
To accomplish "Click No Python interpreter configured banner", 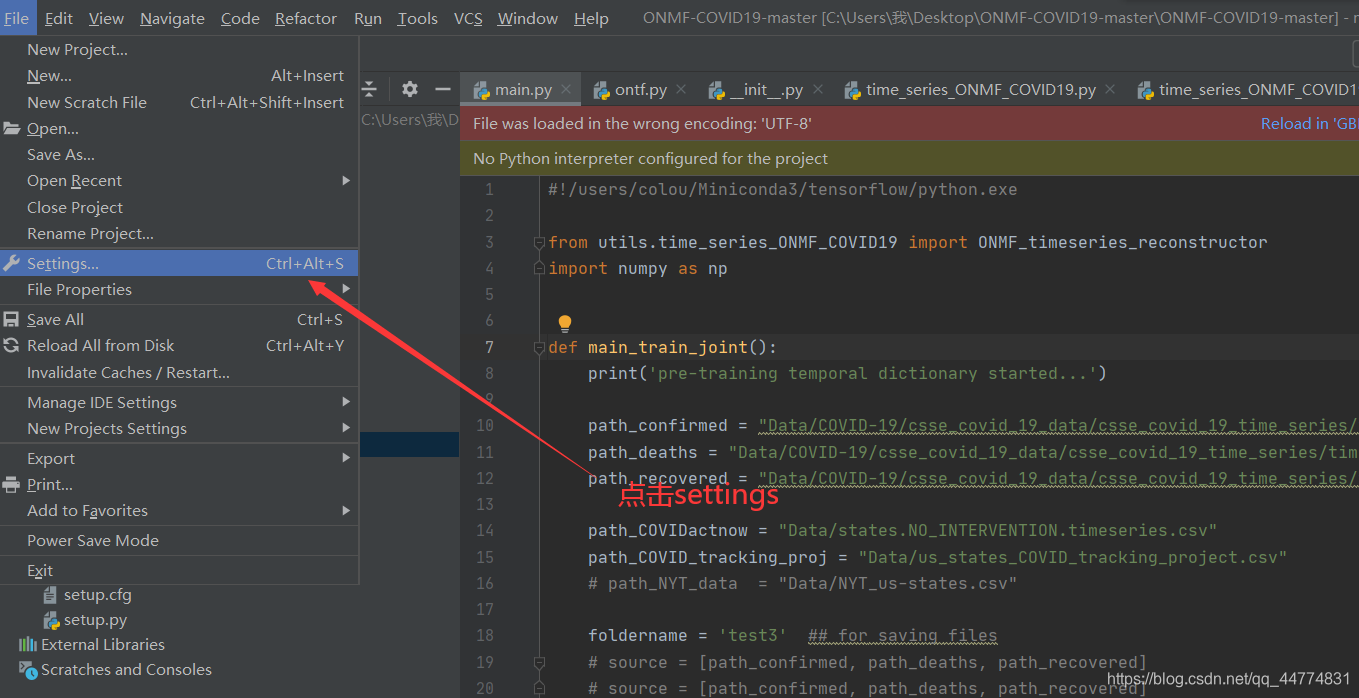I will pyautogui.click(x=909, y=158).
